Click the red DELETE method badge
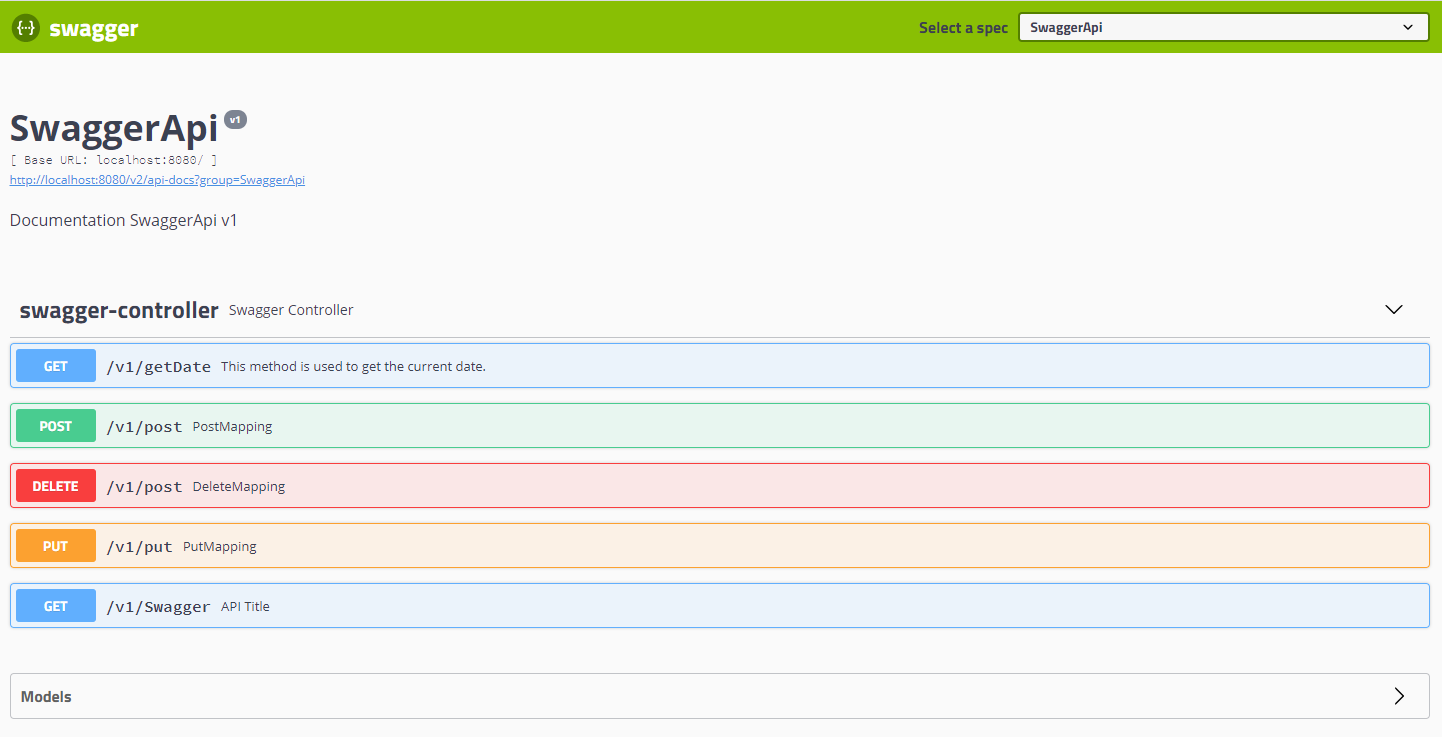 [56, 486]
